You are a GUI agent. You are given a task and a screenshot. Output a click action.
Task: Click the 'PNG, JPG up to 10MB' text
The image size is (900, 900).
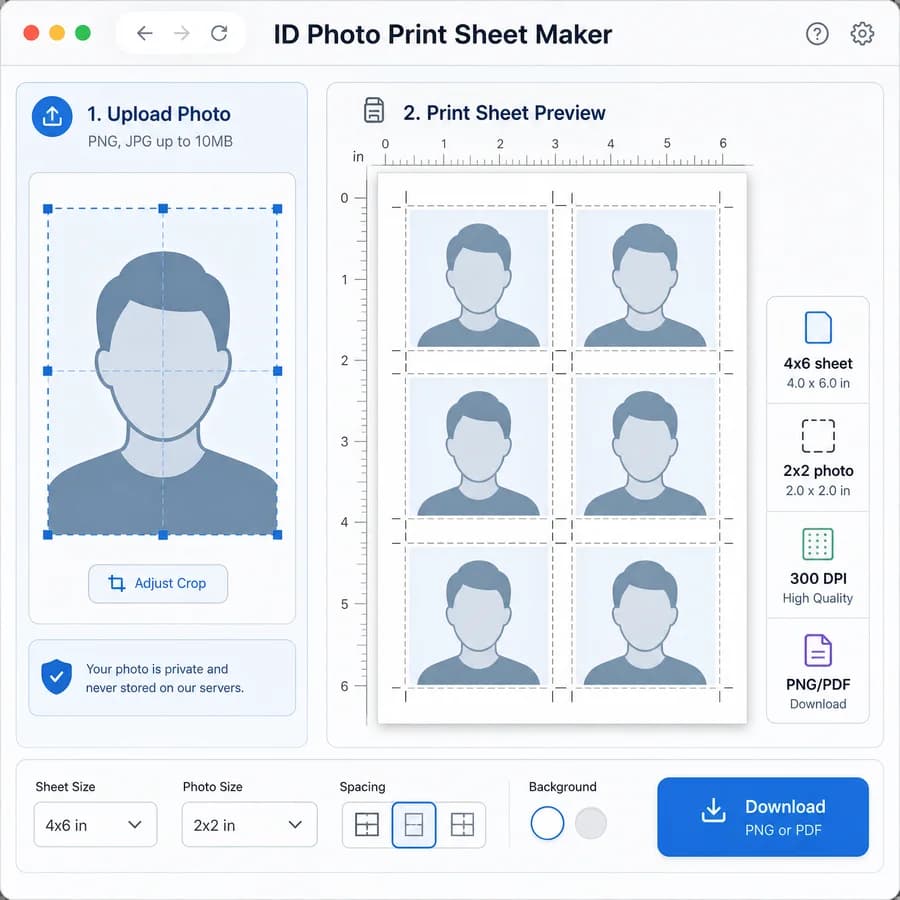coord(160,141)
